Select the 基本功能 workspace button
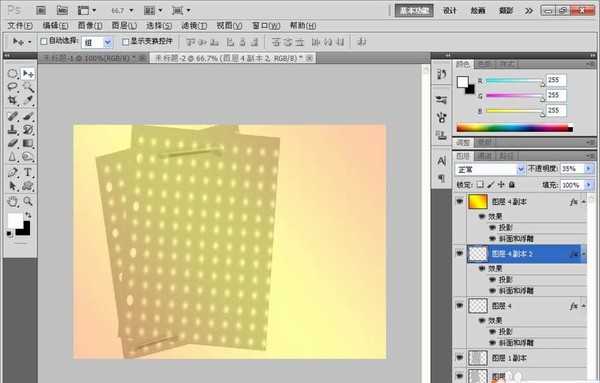 [x=414, y=11]
